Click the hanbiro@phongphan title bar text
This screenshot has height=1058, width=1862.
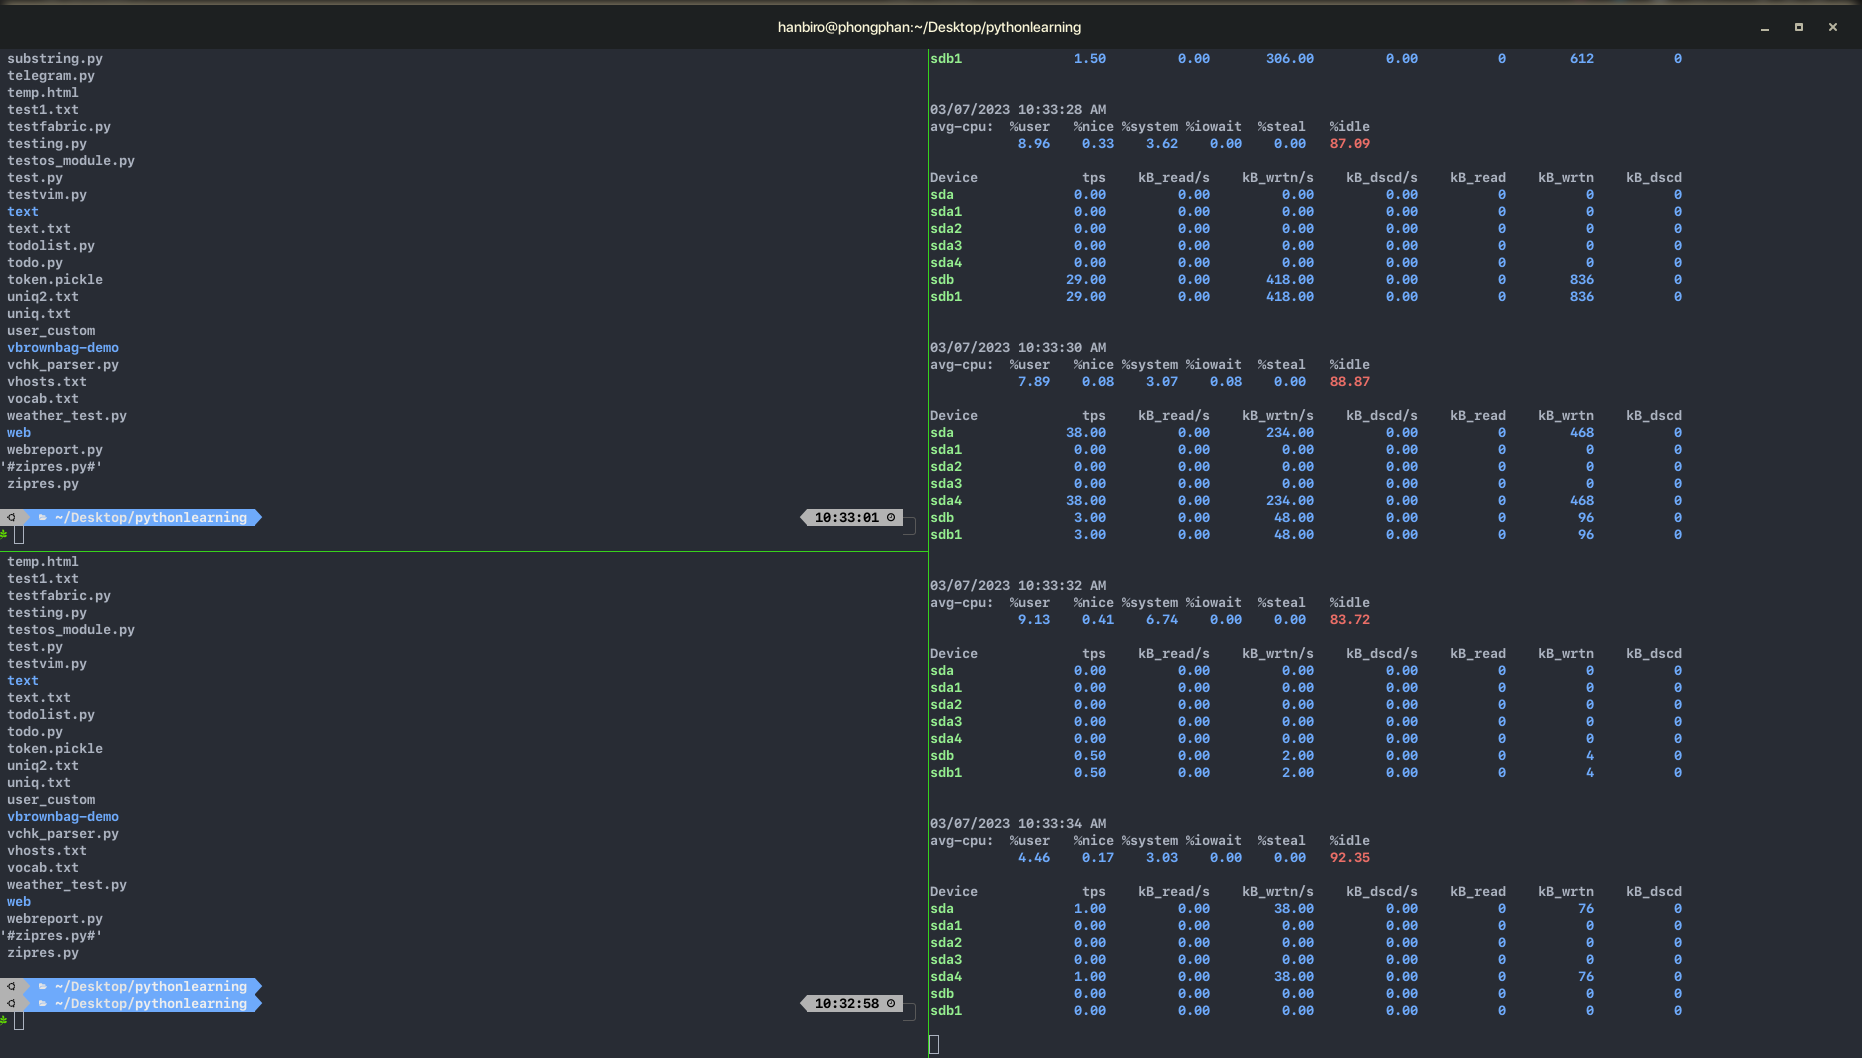(x=928, y=27)
